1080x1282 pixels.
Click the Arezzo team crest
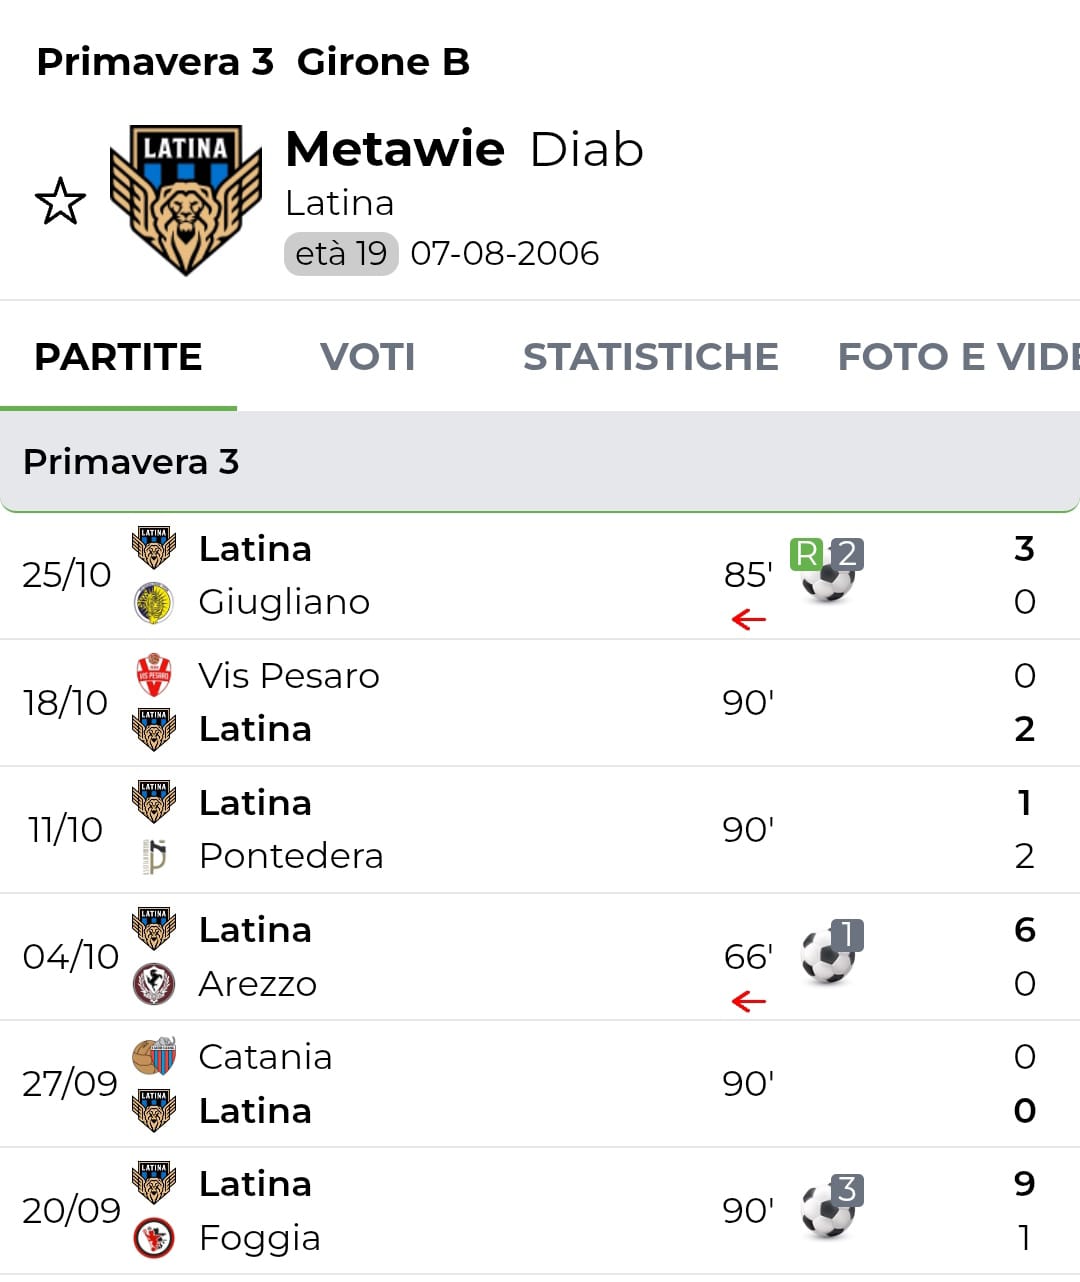(x=154, y=984)
